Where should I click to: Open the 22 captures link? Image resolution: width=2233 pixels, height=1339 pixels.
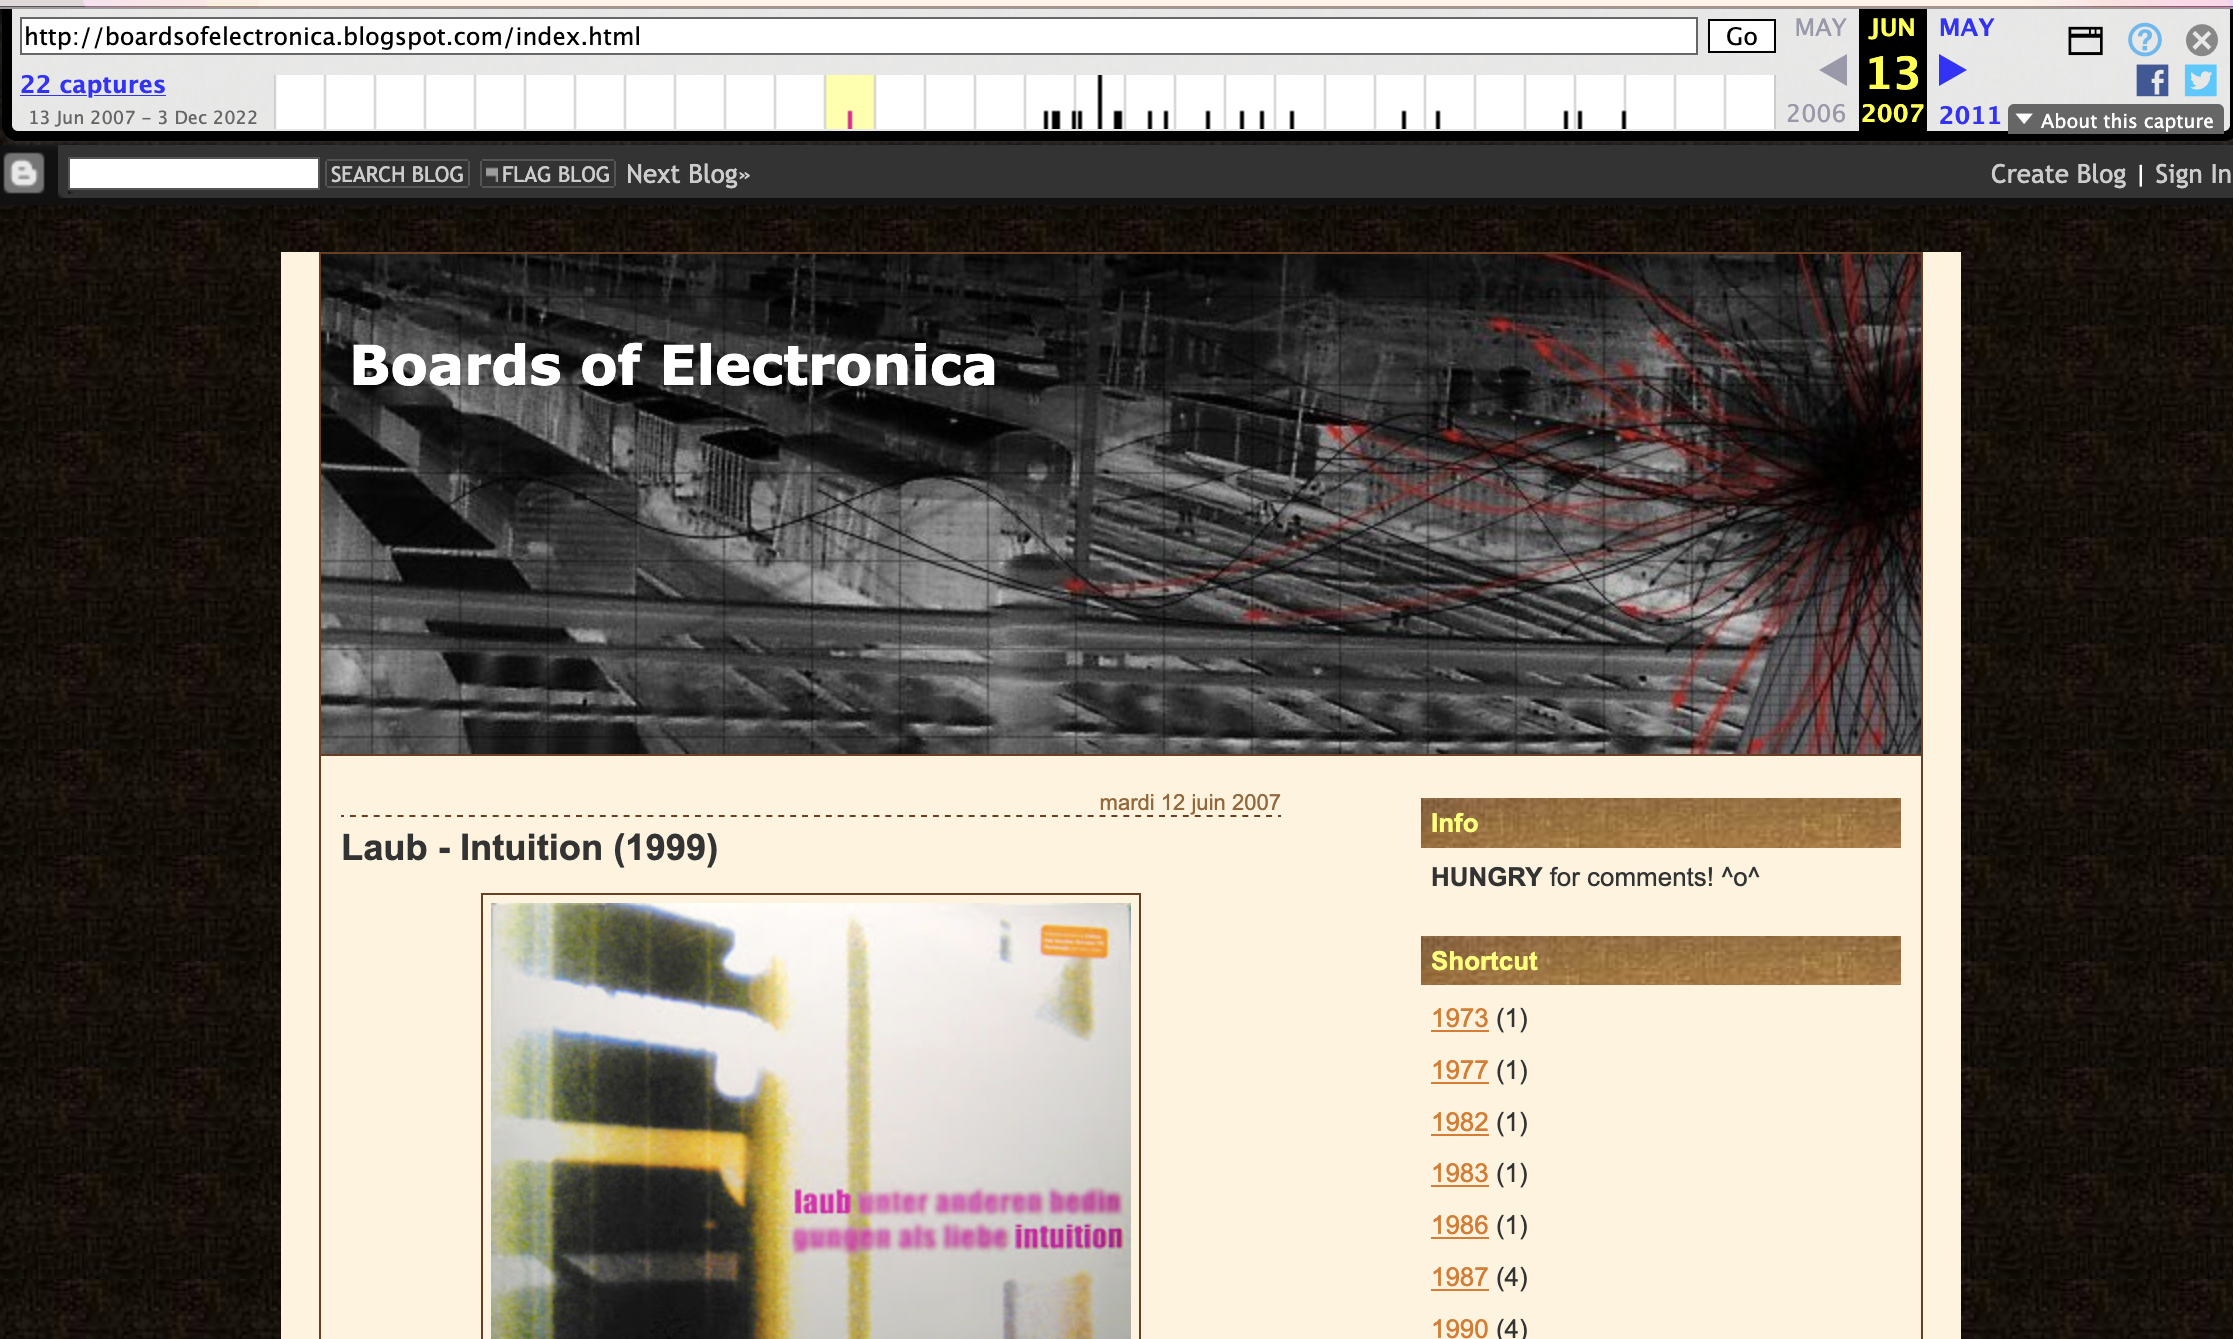[x=94, y=84]
